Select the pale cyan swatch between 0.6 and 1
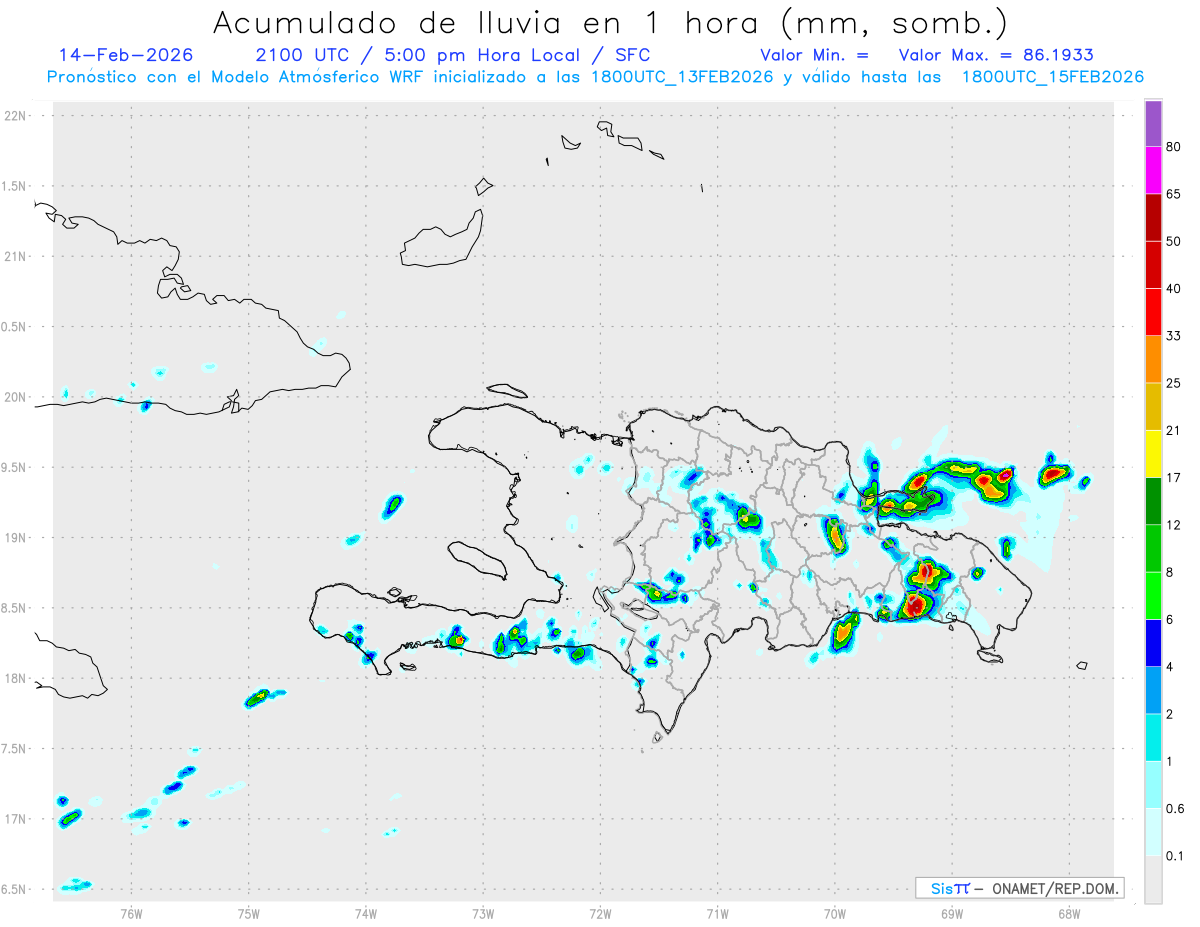The image size is (1200, 927). click(x=1153, y=784)
